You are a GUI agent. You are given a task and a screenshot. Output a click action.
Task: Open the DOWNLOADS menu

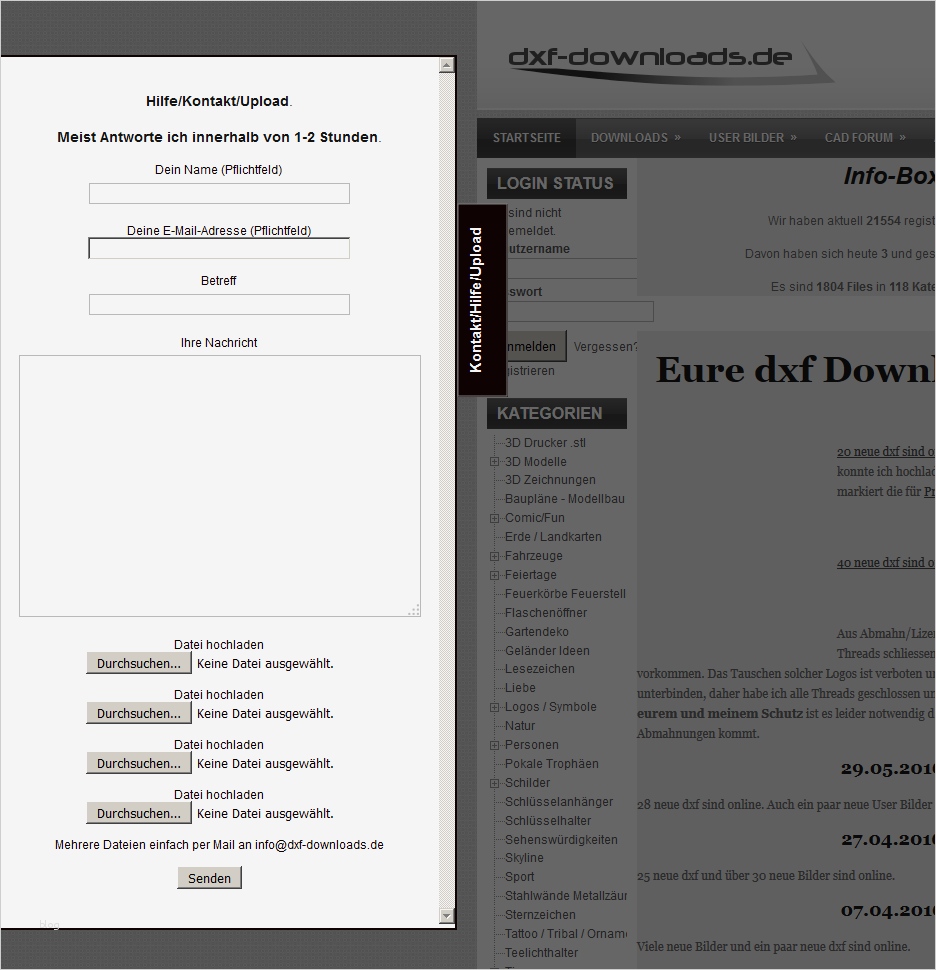point(635,137)
